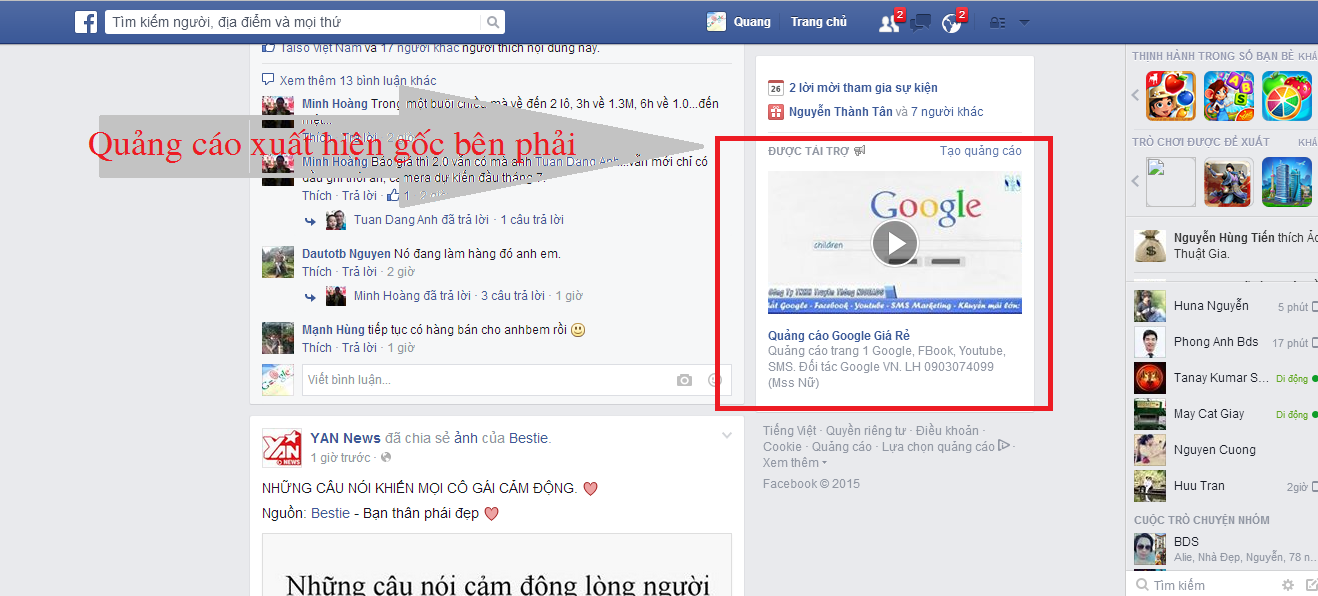Open friend requests with badge 2
Viewport: 1318px width, 596px height.
point(888,23)
